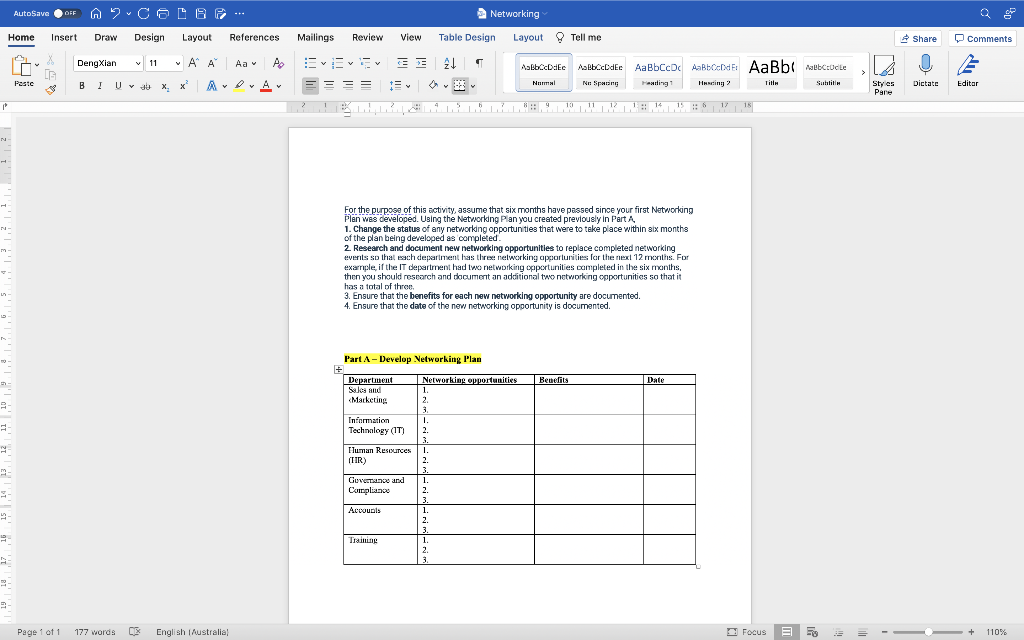1024x640 pixels.
Task: Undo the last action
Action: coord(116,13)
